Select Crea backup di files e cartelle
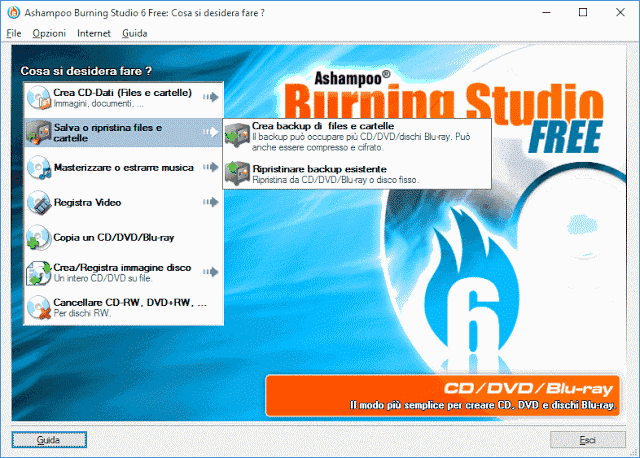The image size is (640, 458). click(x=357, y=136)
